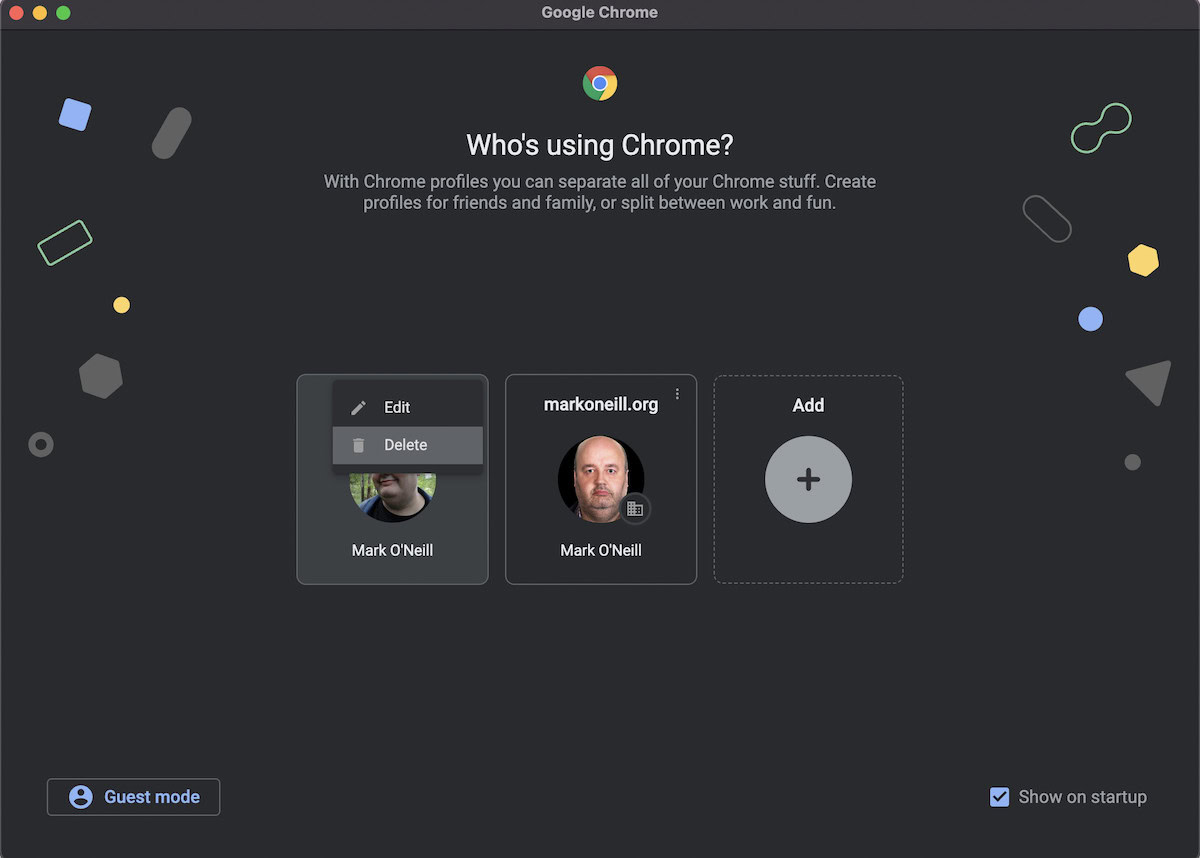Viewport: 1200px width, 858px height.
Task: Click the work badge icon on markoneill.org avatar
Action: (635, 508)
